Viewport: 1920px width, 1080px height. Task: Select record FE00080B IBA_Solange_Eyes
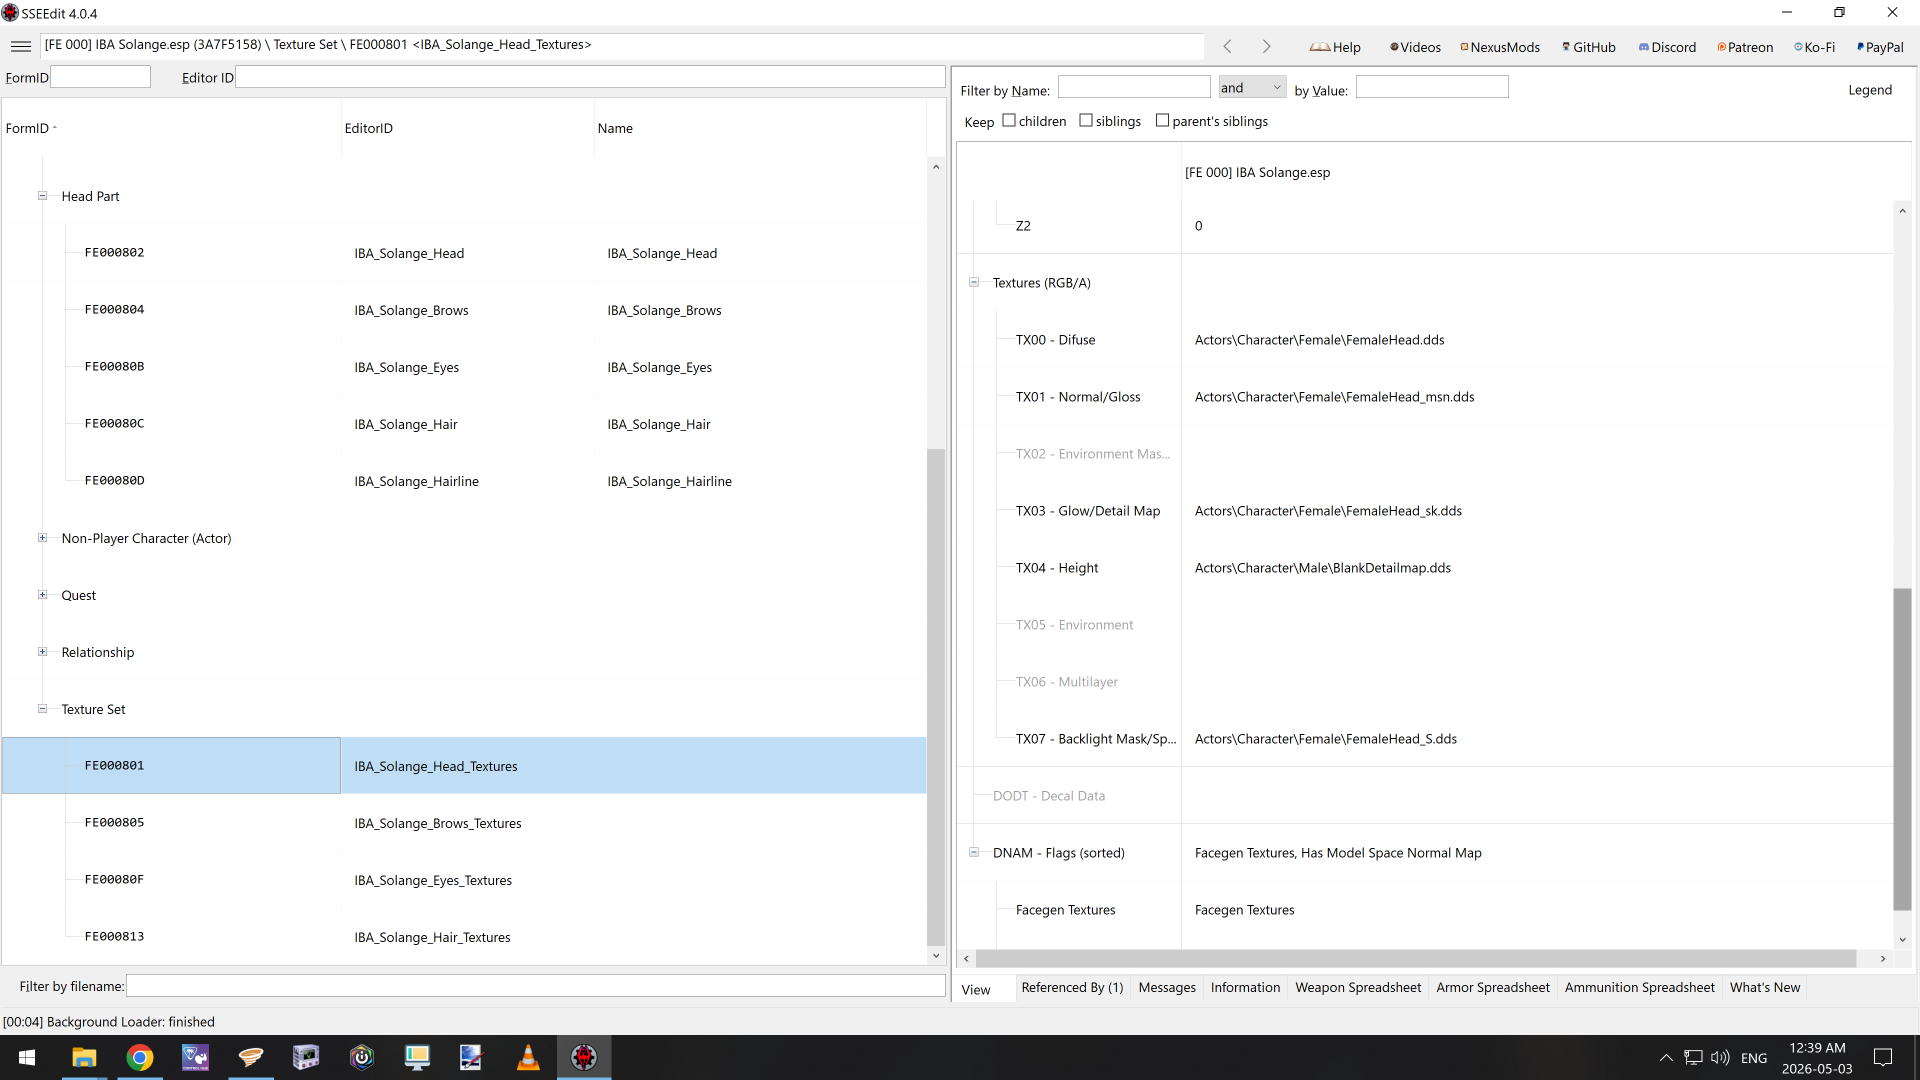(x=464, y=367)
